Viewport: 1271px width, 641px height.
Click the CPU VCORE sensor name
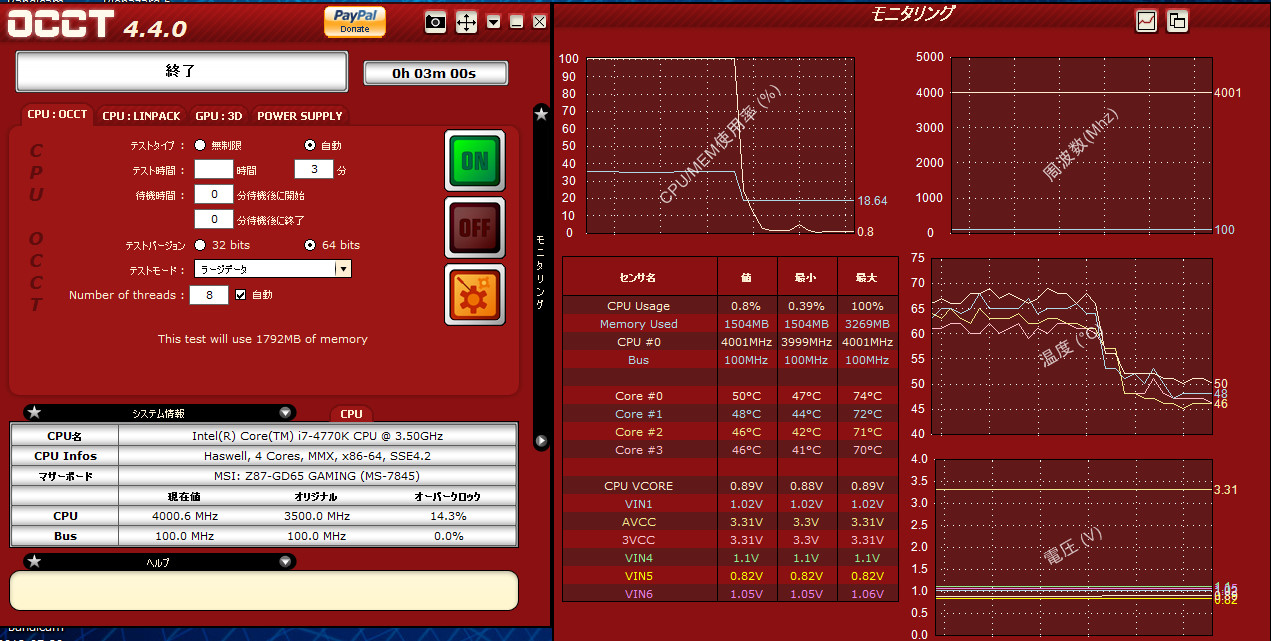click(639, 486)
